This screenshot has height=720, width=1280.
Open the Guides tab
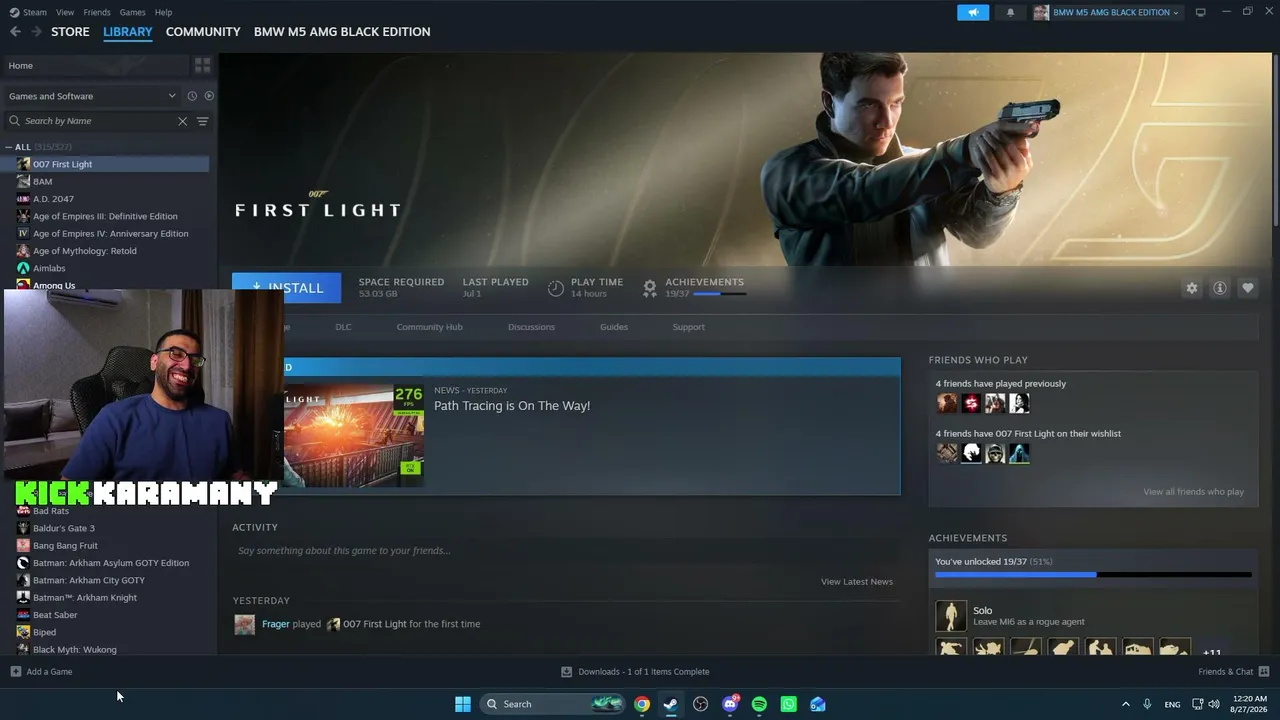(614, 327)
